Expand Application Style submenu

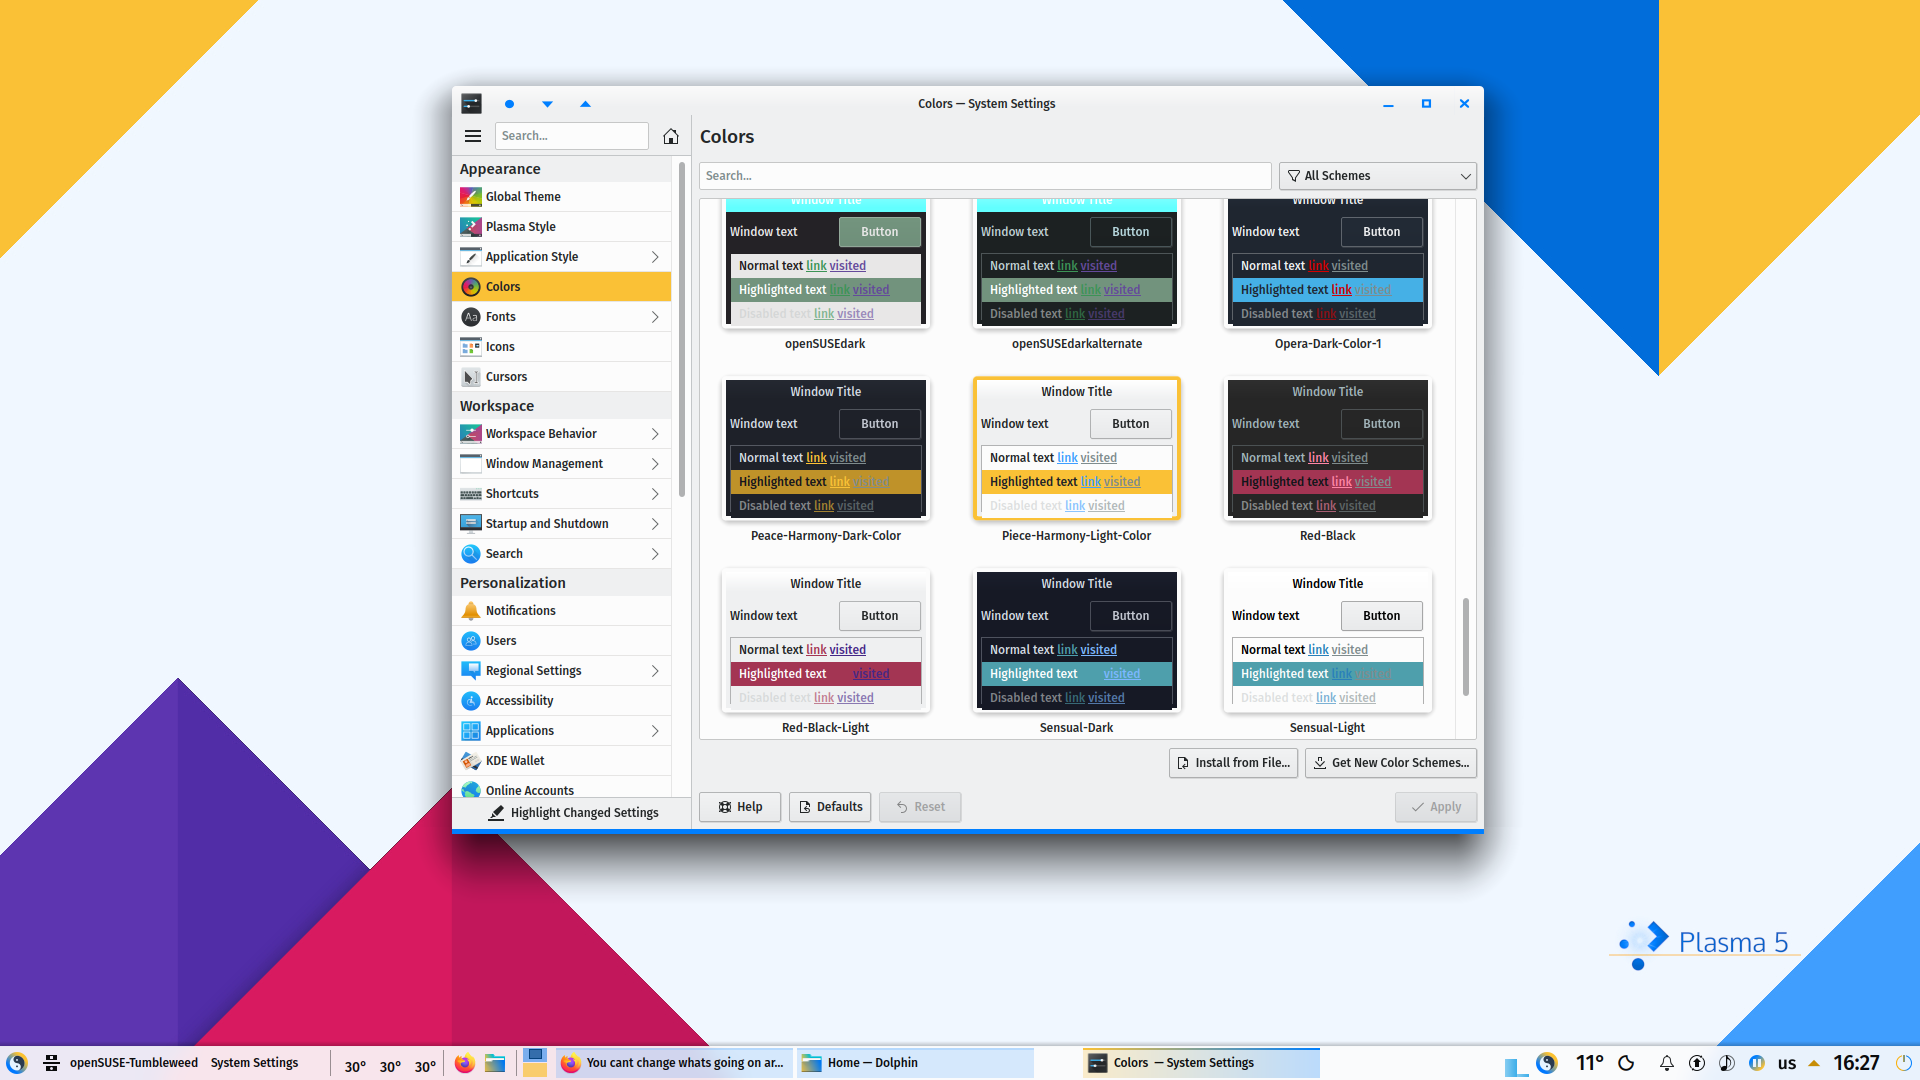[655, 257]
